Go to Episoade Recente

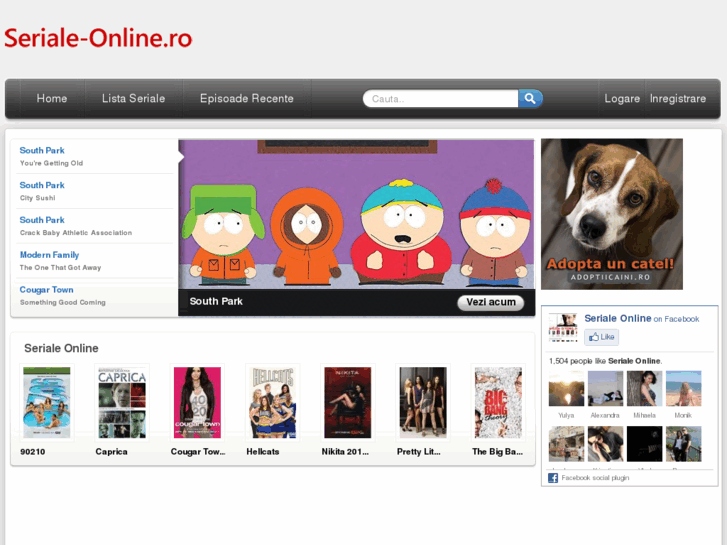247,98
